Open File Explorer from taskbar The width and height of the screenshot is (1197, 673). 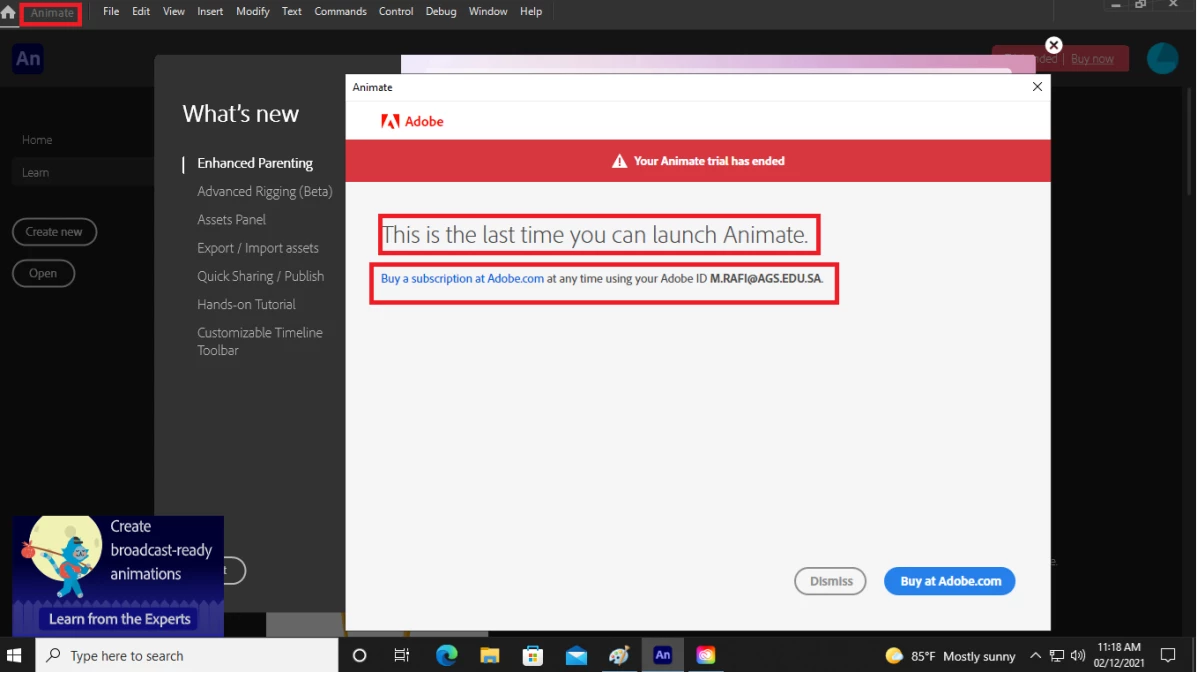pos(489,655)
